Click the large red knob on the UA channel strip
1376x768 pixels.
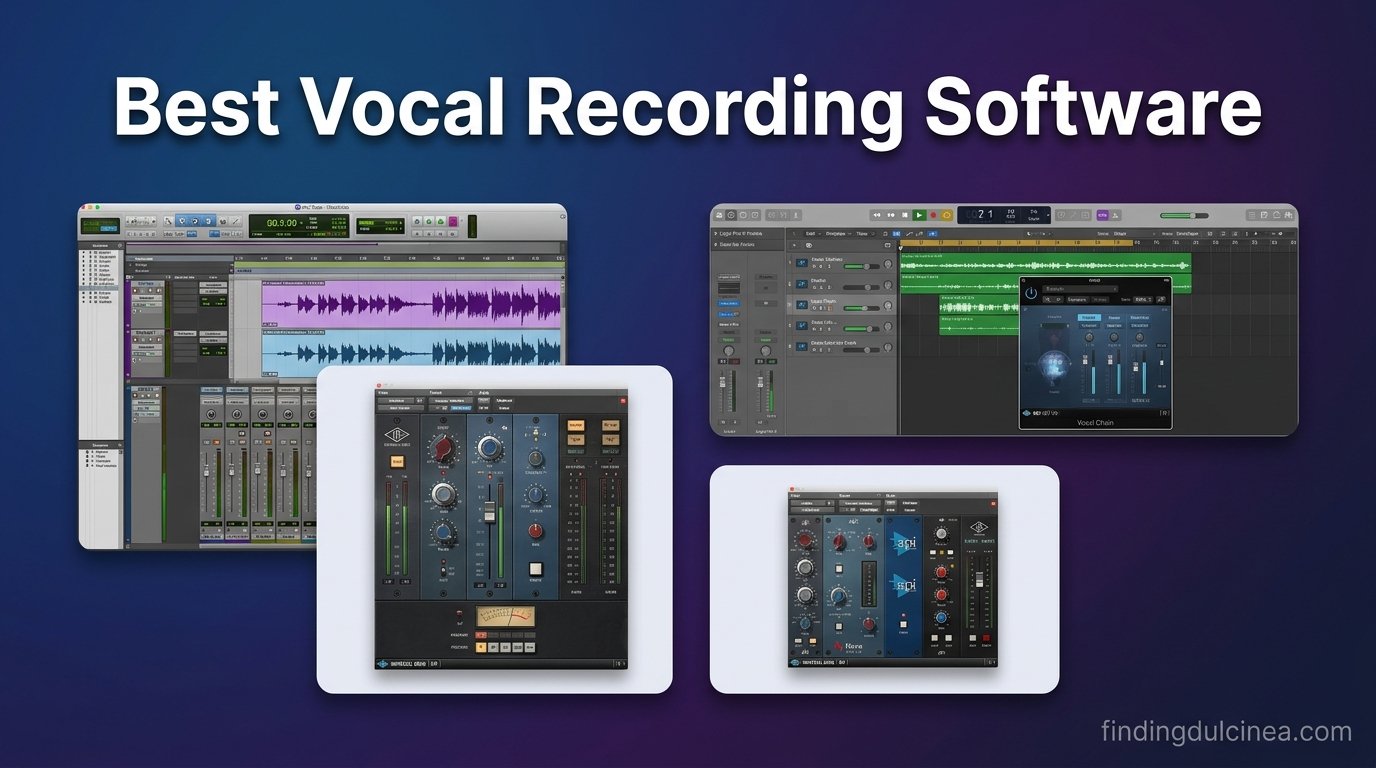click(x=444, y=448)
